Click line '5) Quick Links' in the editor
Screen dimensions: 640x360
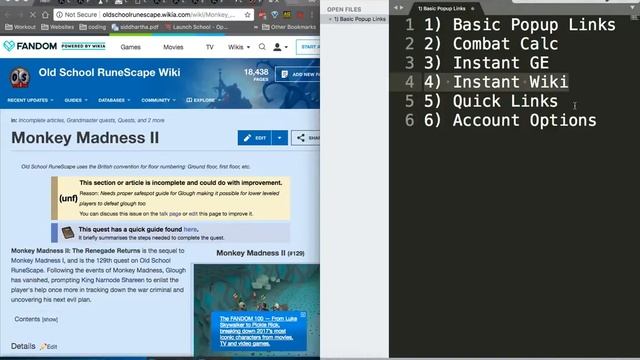491,101
